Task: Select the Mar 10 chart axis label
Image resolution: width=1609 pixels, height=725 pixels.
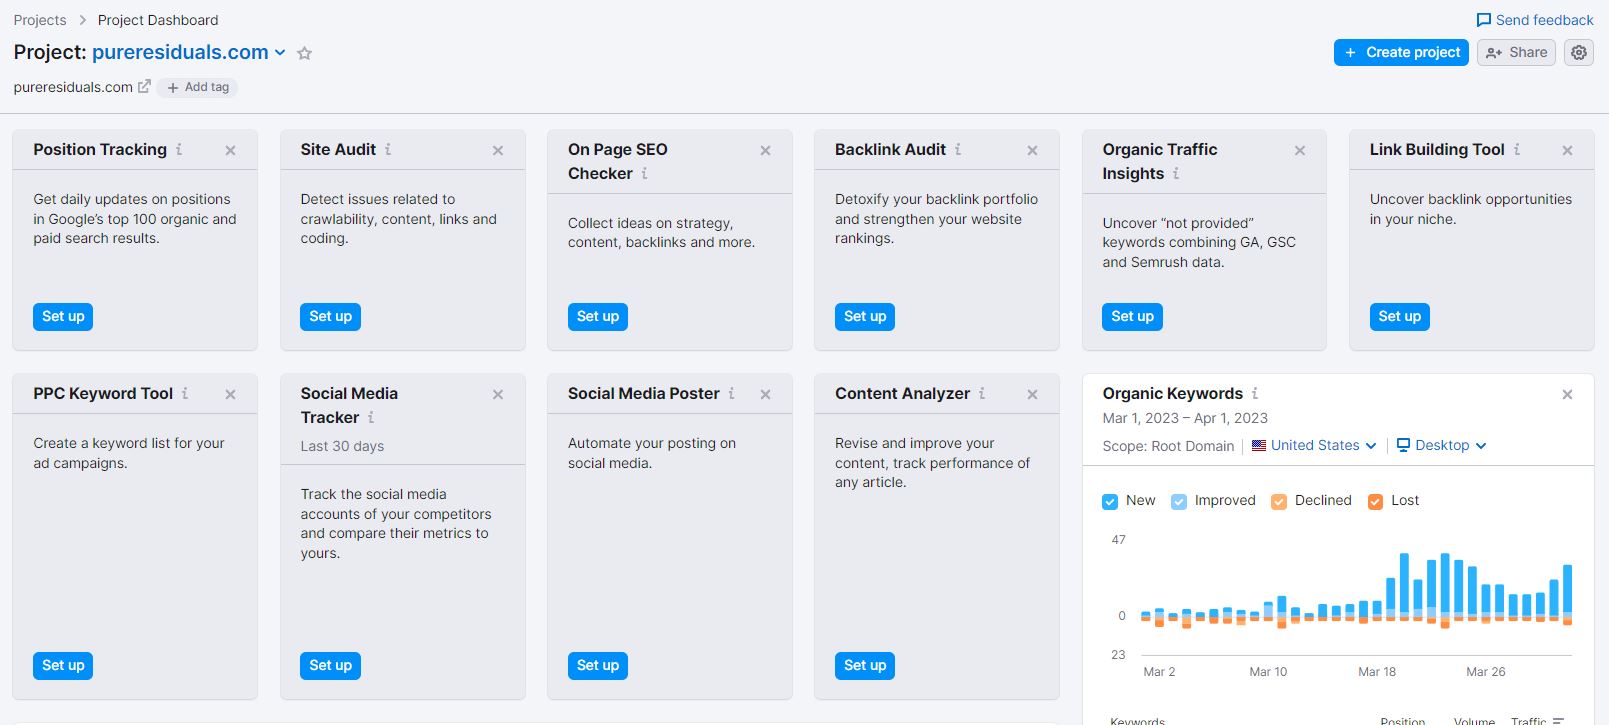Action: 1268,672
